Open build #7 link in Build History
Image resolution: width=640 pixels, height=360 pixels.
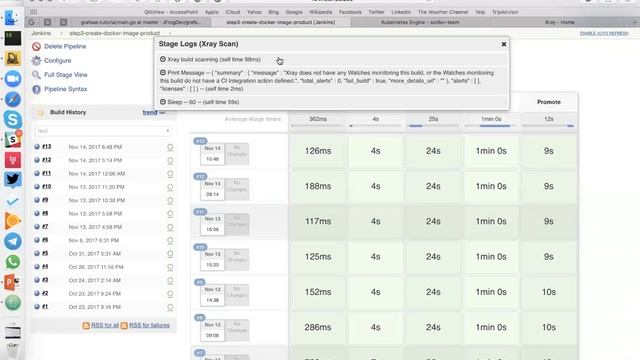point(45,227)
